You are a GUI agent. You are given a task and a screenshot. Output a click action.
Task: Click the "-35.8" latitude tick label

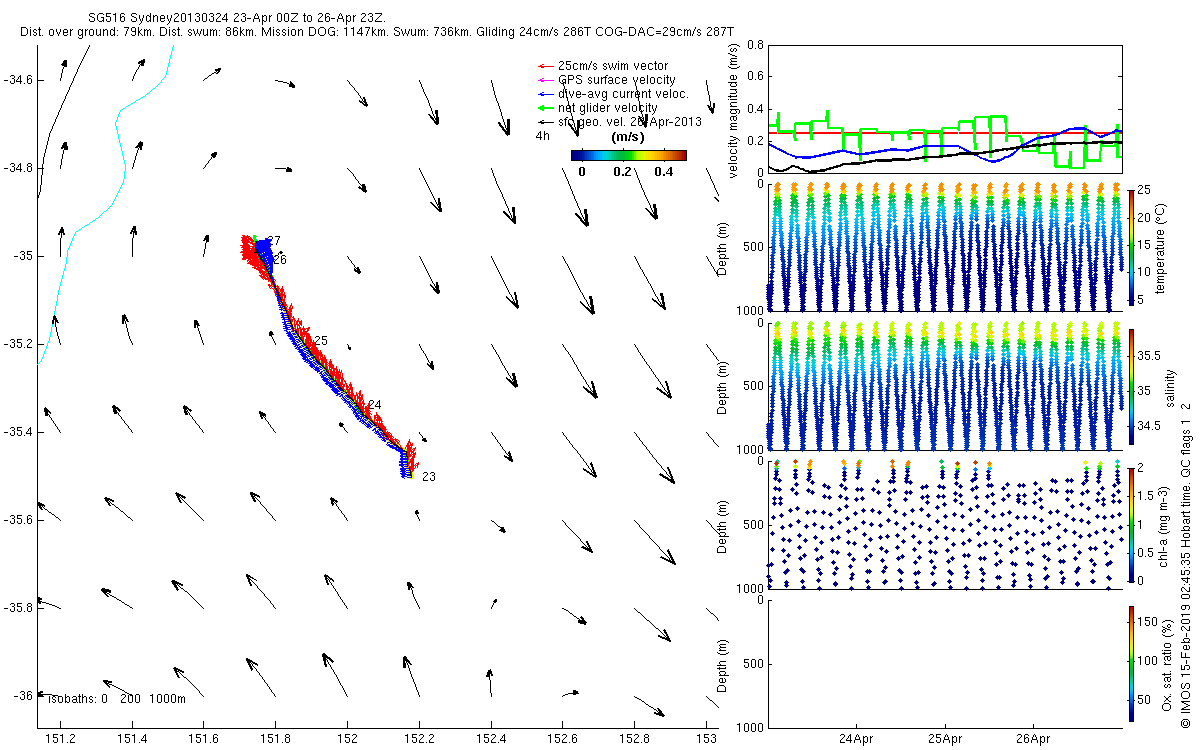18,608
